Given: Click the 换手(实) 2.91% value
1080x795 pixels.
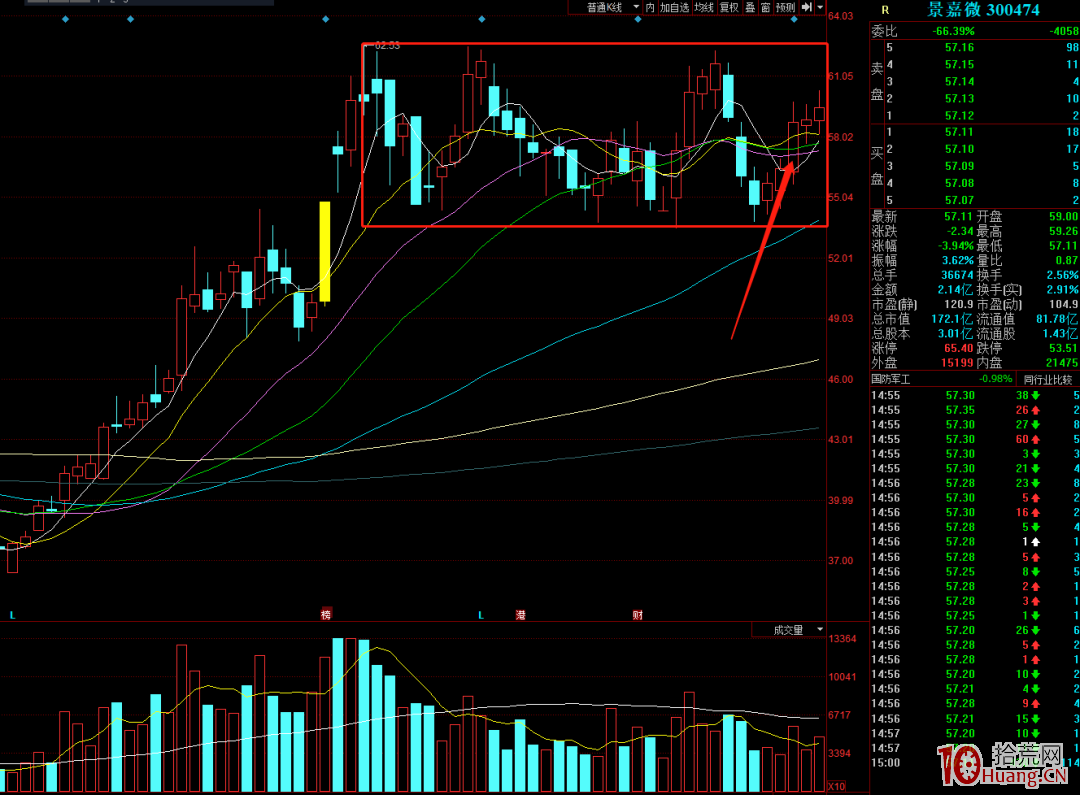Looking at the screenshot, I should pyautogui.click(x=1062, y=290).
